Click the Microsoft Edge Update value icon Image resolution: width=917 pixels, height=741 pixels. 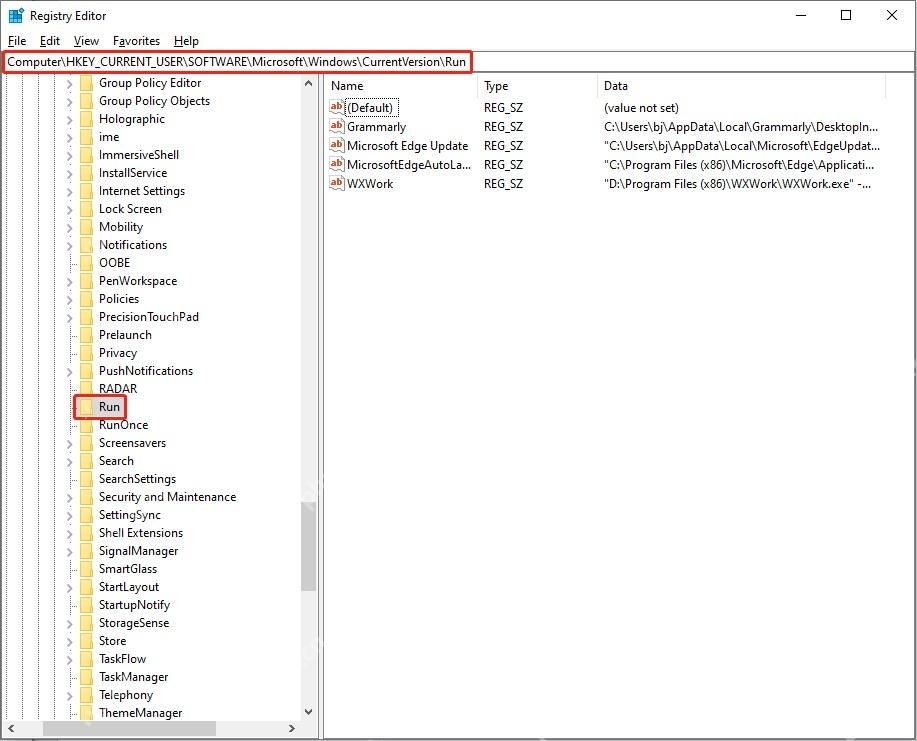[x=336, y=145]
